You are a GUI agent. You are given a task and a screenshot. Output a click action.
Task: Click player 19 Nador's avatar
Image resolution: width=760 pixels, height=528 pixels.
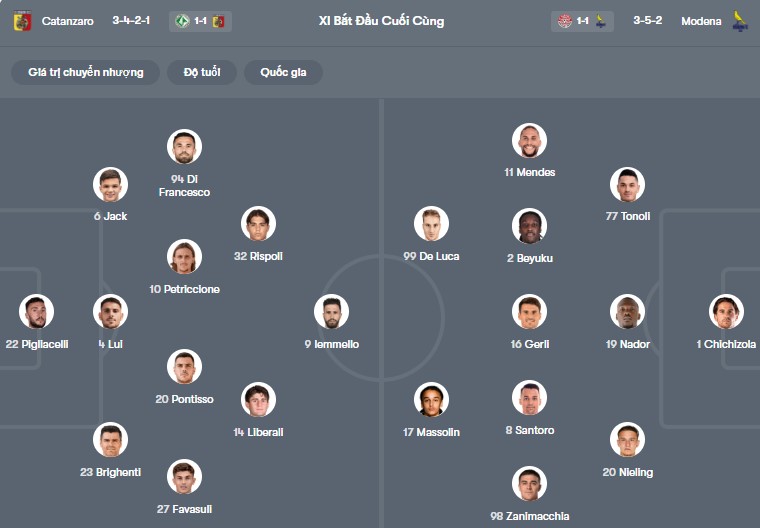coord(627,312)
